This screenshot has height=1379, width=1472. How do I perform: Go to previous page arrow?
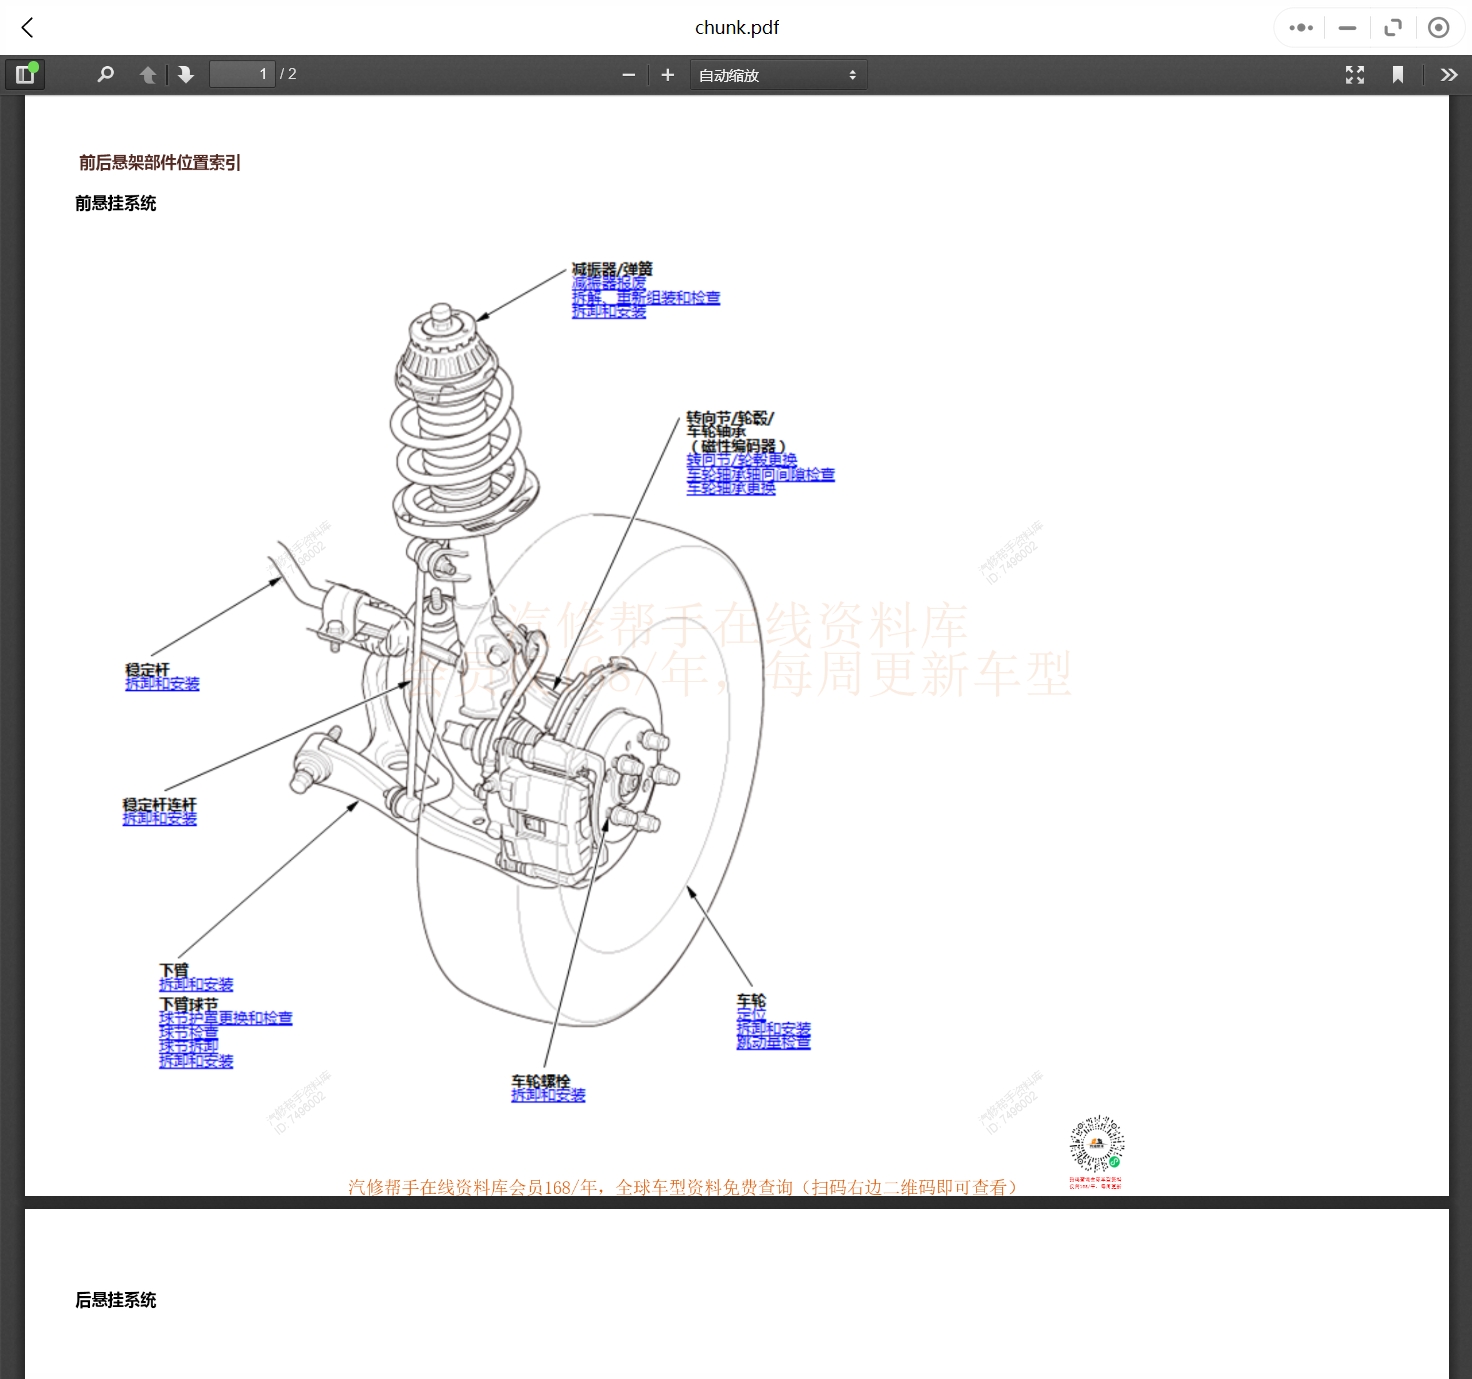click(148, 75)
